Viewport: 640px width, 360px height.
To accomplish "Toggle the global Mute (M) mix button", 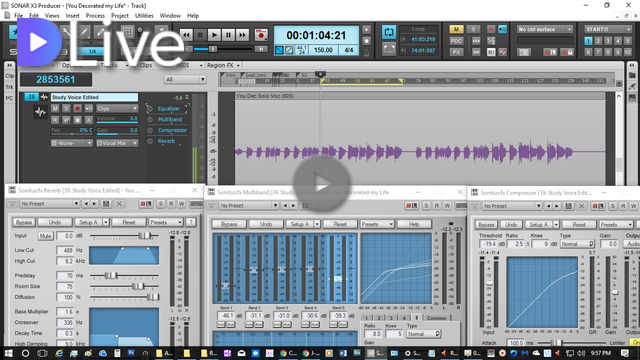I will tap(456, 29).
